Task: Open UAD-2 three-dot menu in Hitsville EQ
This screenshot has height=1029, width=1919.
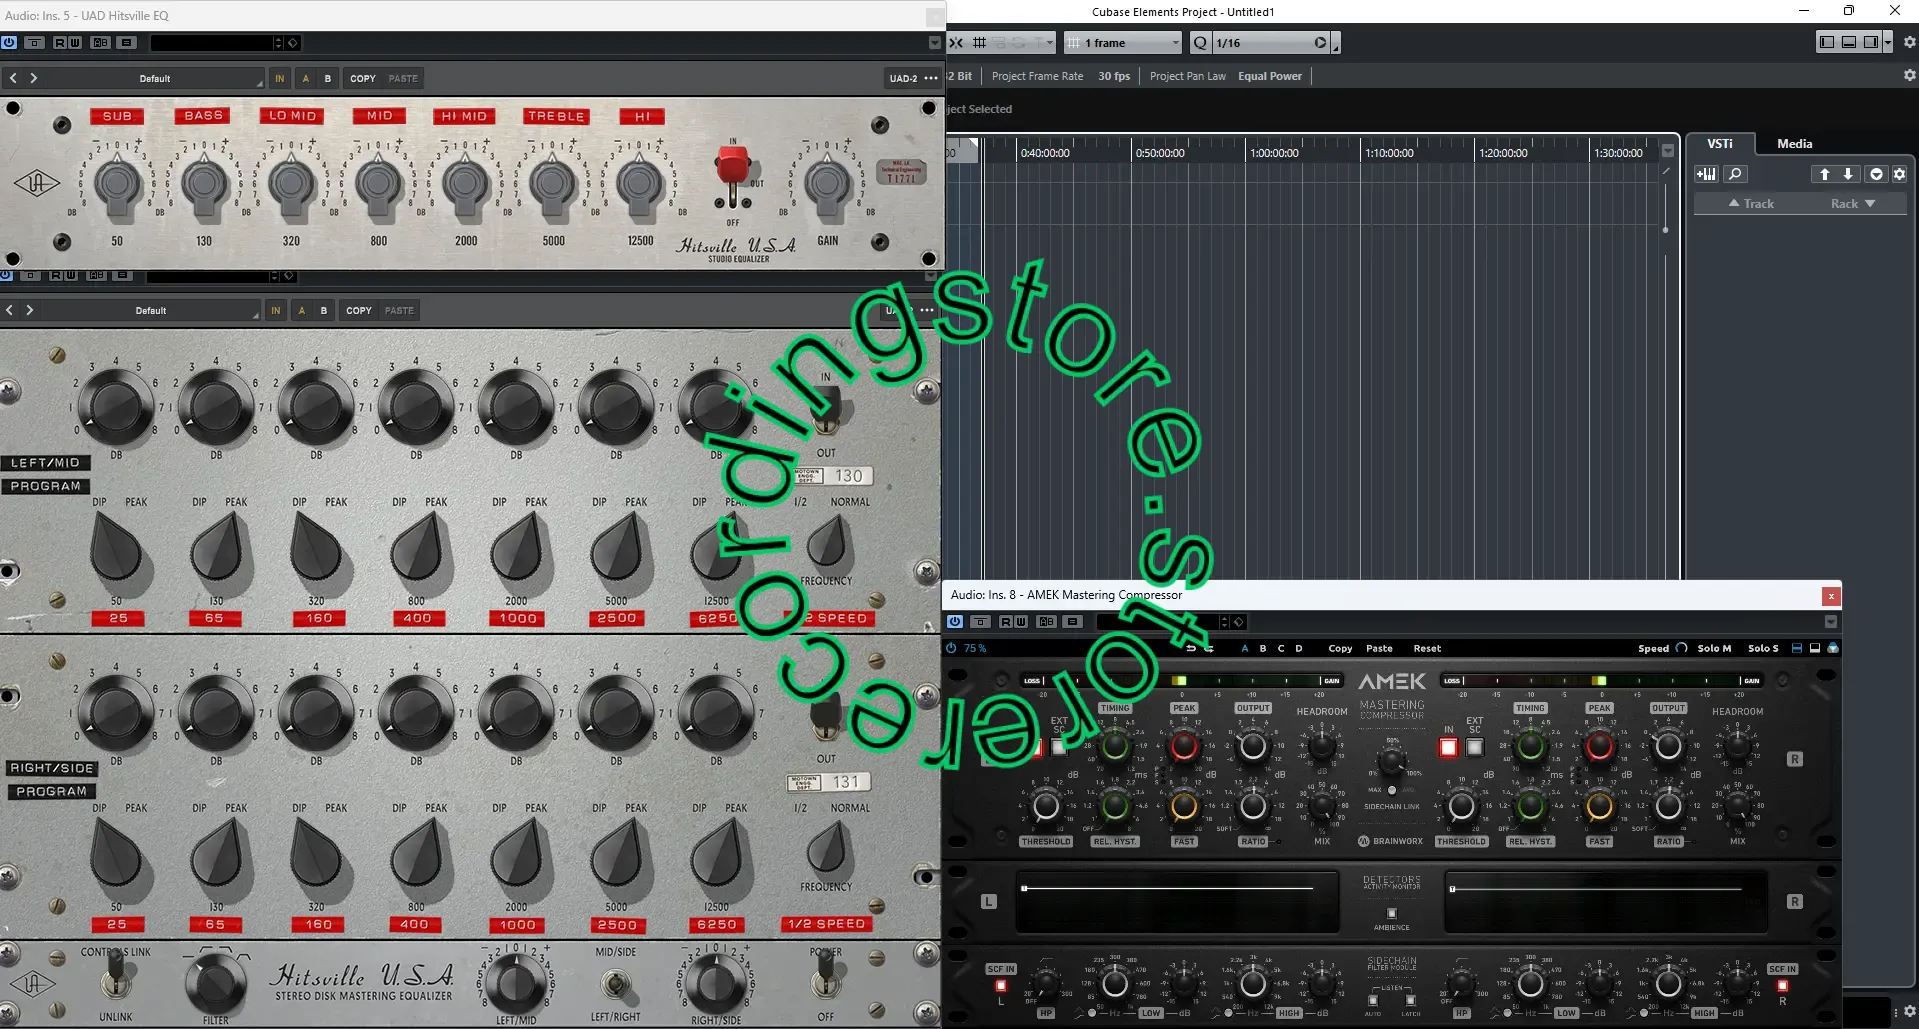Action: click(931, 78)
